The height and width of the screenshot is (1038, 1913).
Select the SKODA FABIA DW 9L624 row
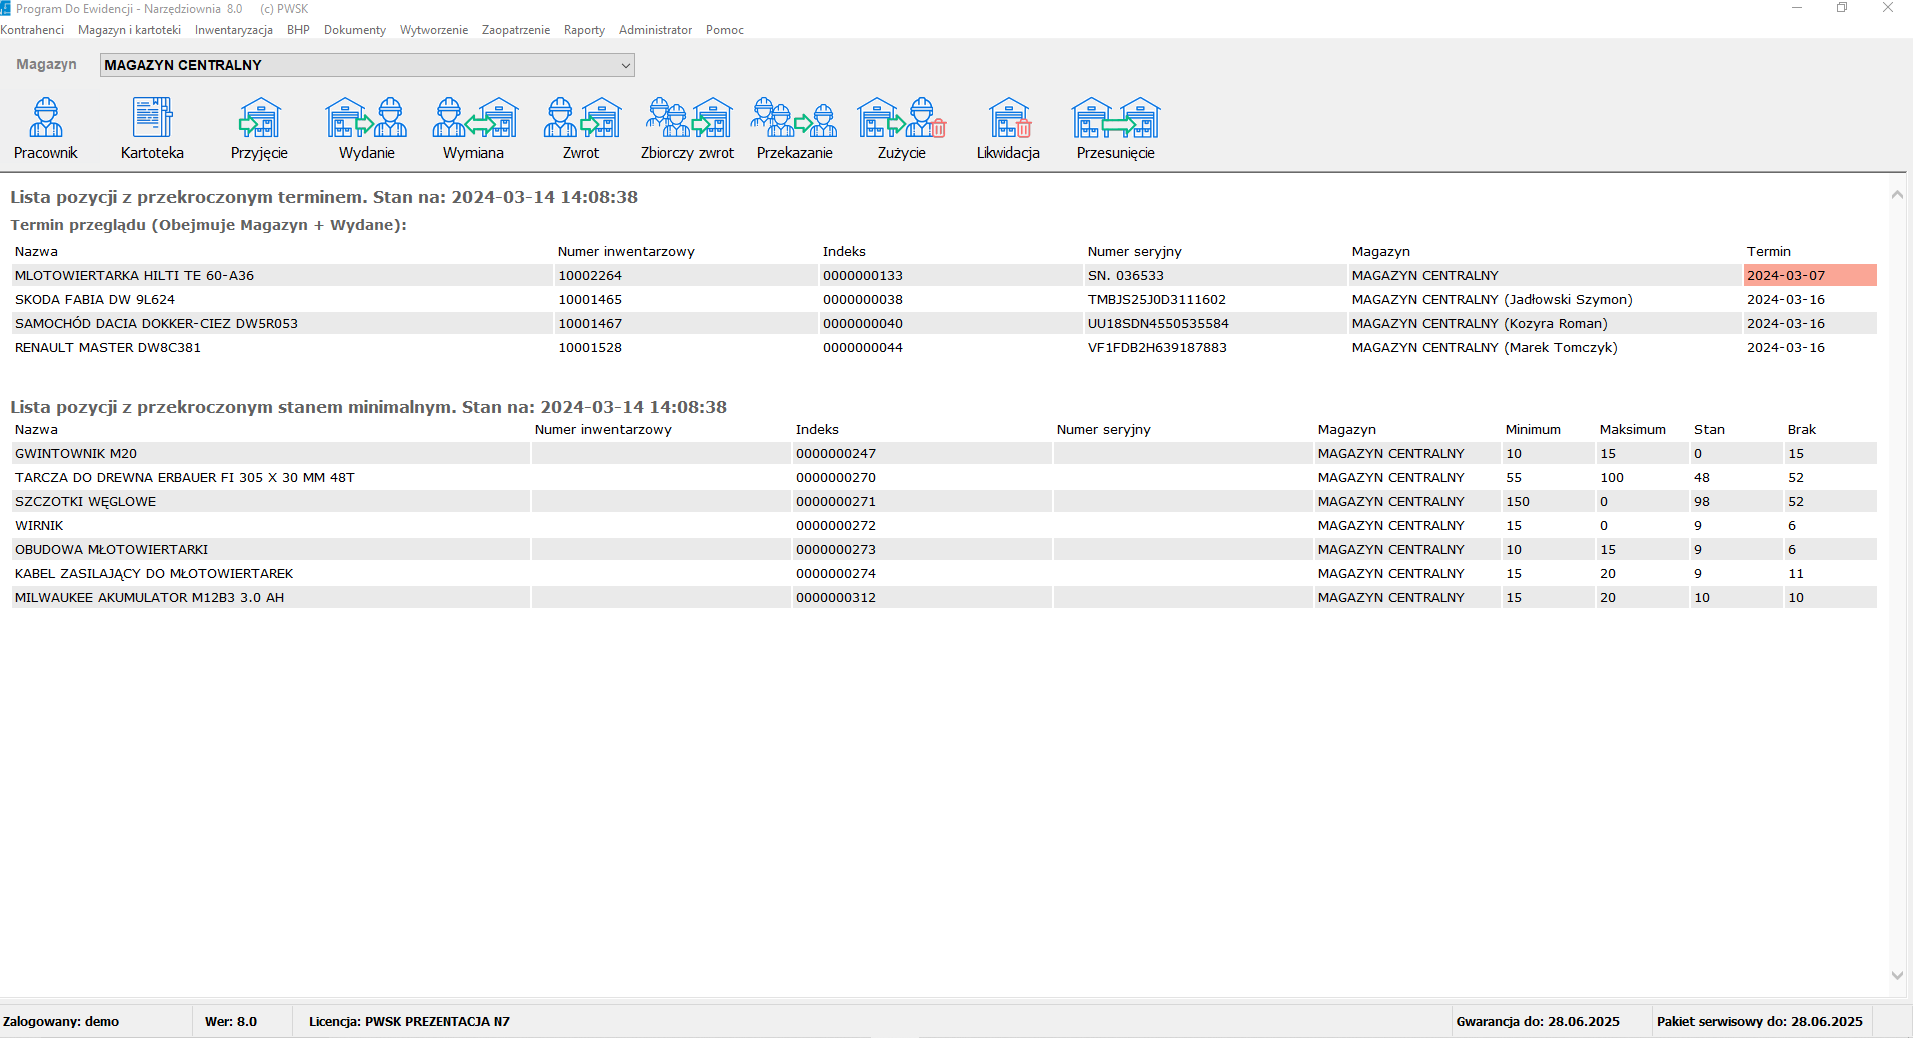click(x=95, y=300)
